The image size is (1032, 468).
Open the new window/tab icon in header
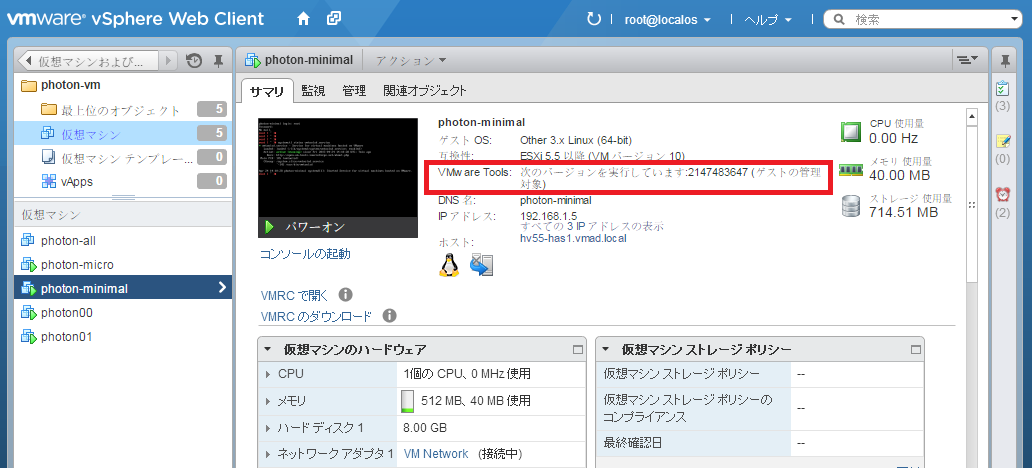[x=334, y=19]
